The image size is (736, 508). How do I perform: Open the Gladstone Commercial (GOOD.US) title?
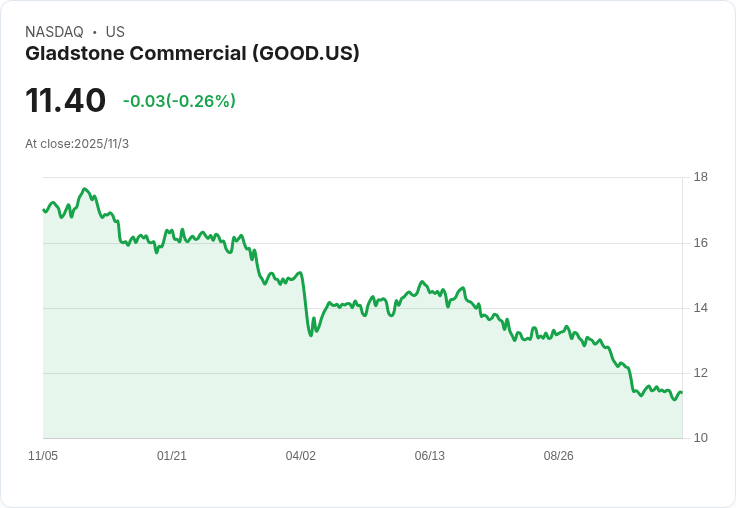pyautogui.click(x=192, y=53)
